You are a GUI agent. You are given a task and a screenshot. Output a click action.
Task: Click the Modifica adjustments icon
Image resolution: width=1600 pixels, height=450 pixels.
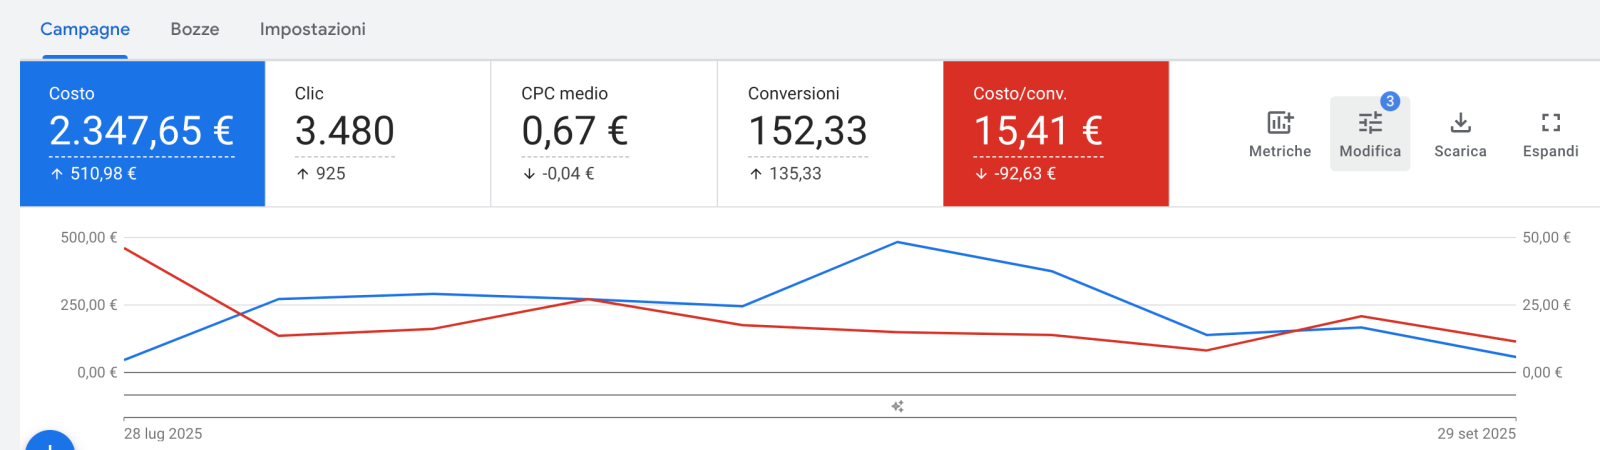1370,123
